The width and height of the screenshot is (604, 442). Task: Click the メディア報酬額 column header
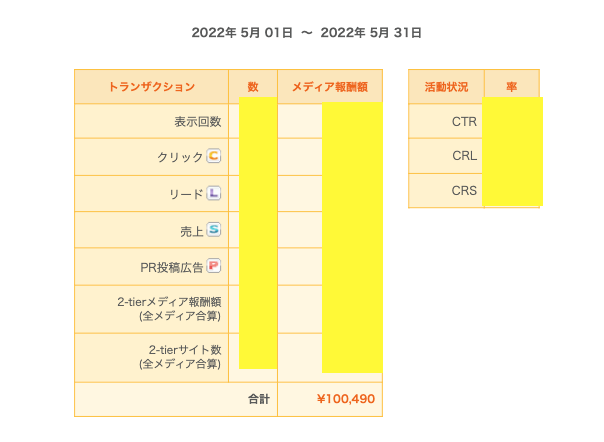(x=330, y=87)
